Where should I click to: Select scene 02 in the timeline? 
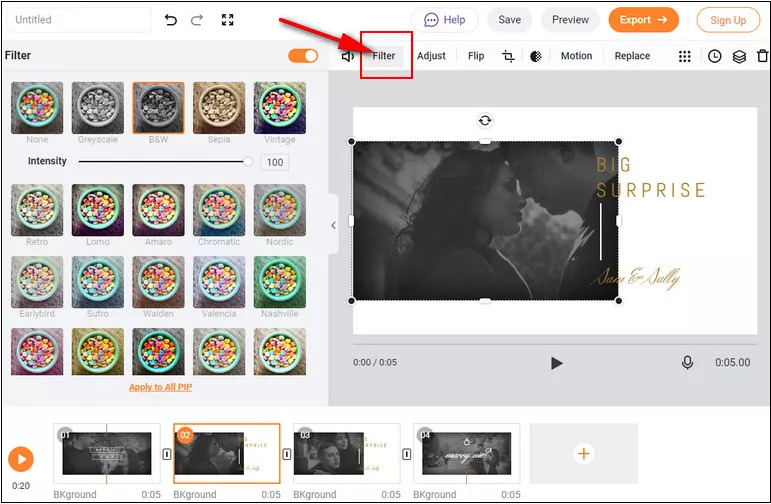coord(227,453)
